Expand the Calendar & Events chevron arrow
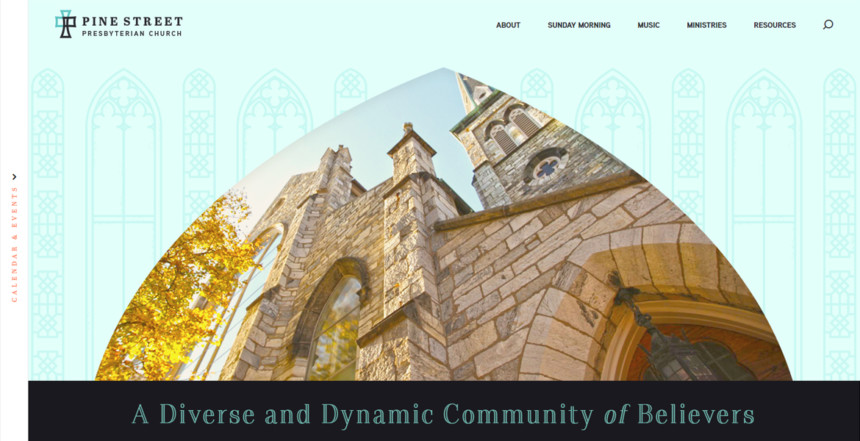Screen dimensions: 860x441 point(14,177)
